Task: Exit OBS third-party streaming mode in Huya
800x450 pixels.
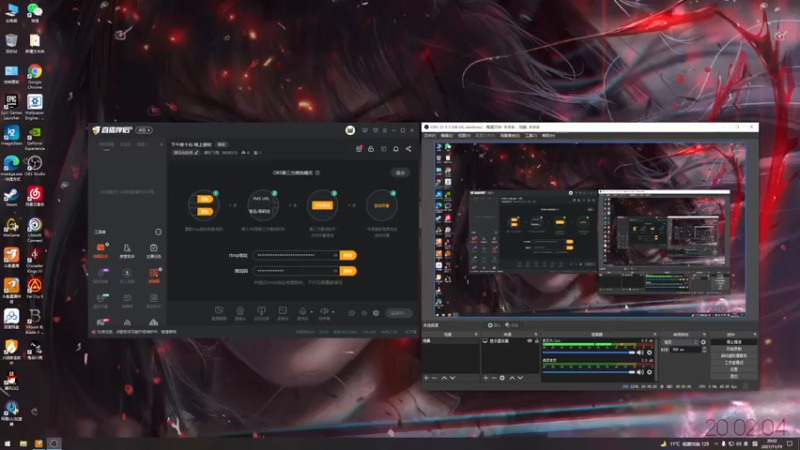Action: click(x=401, y=173)
